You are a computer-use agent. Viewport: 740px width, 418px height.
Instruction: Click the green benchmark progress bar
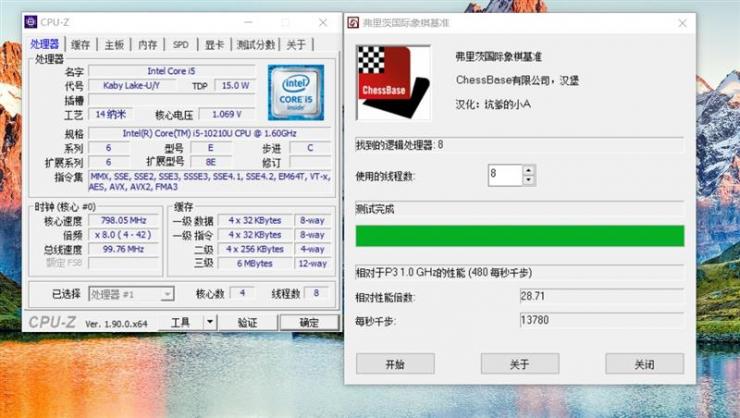tap(520, 236)
